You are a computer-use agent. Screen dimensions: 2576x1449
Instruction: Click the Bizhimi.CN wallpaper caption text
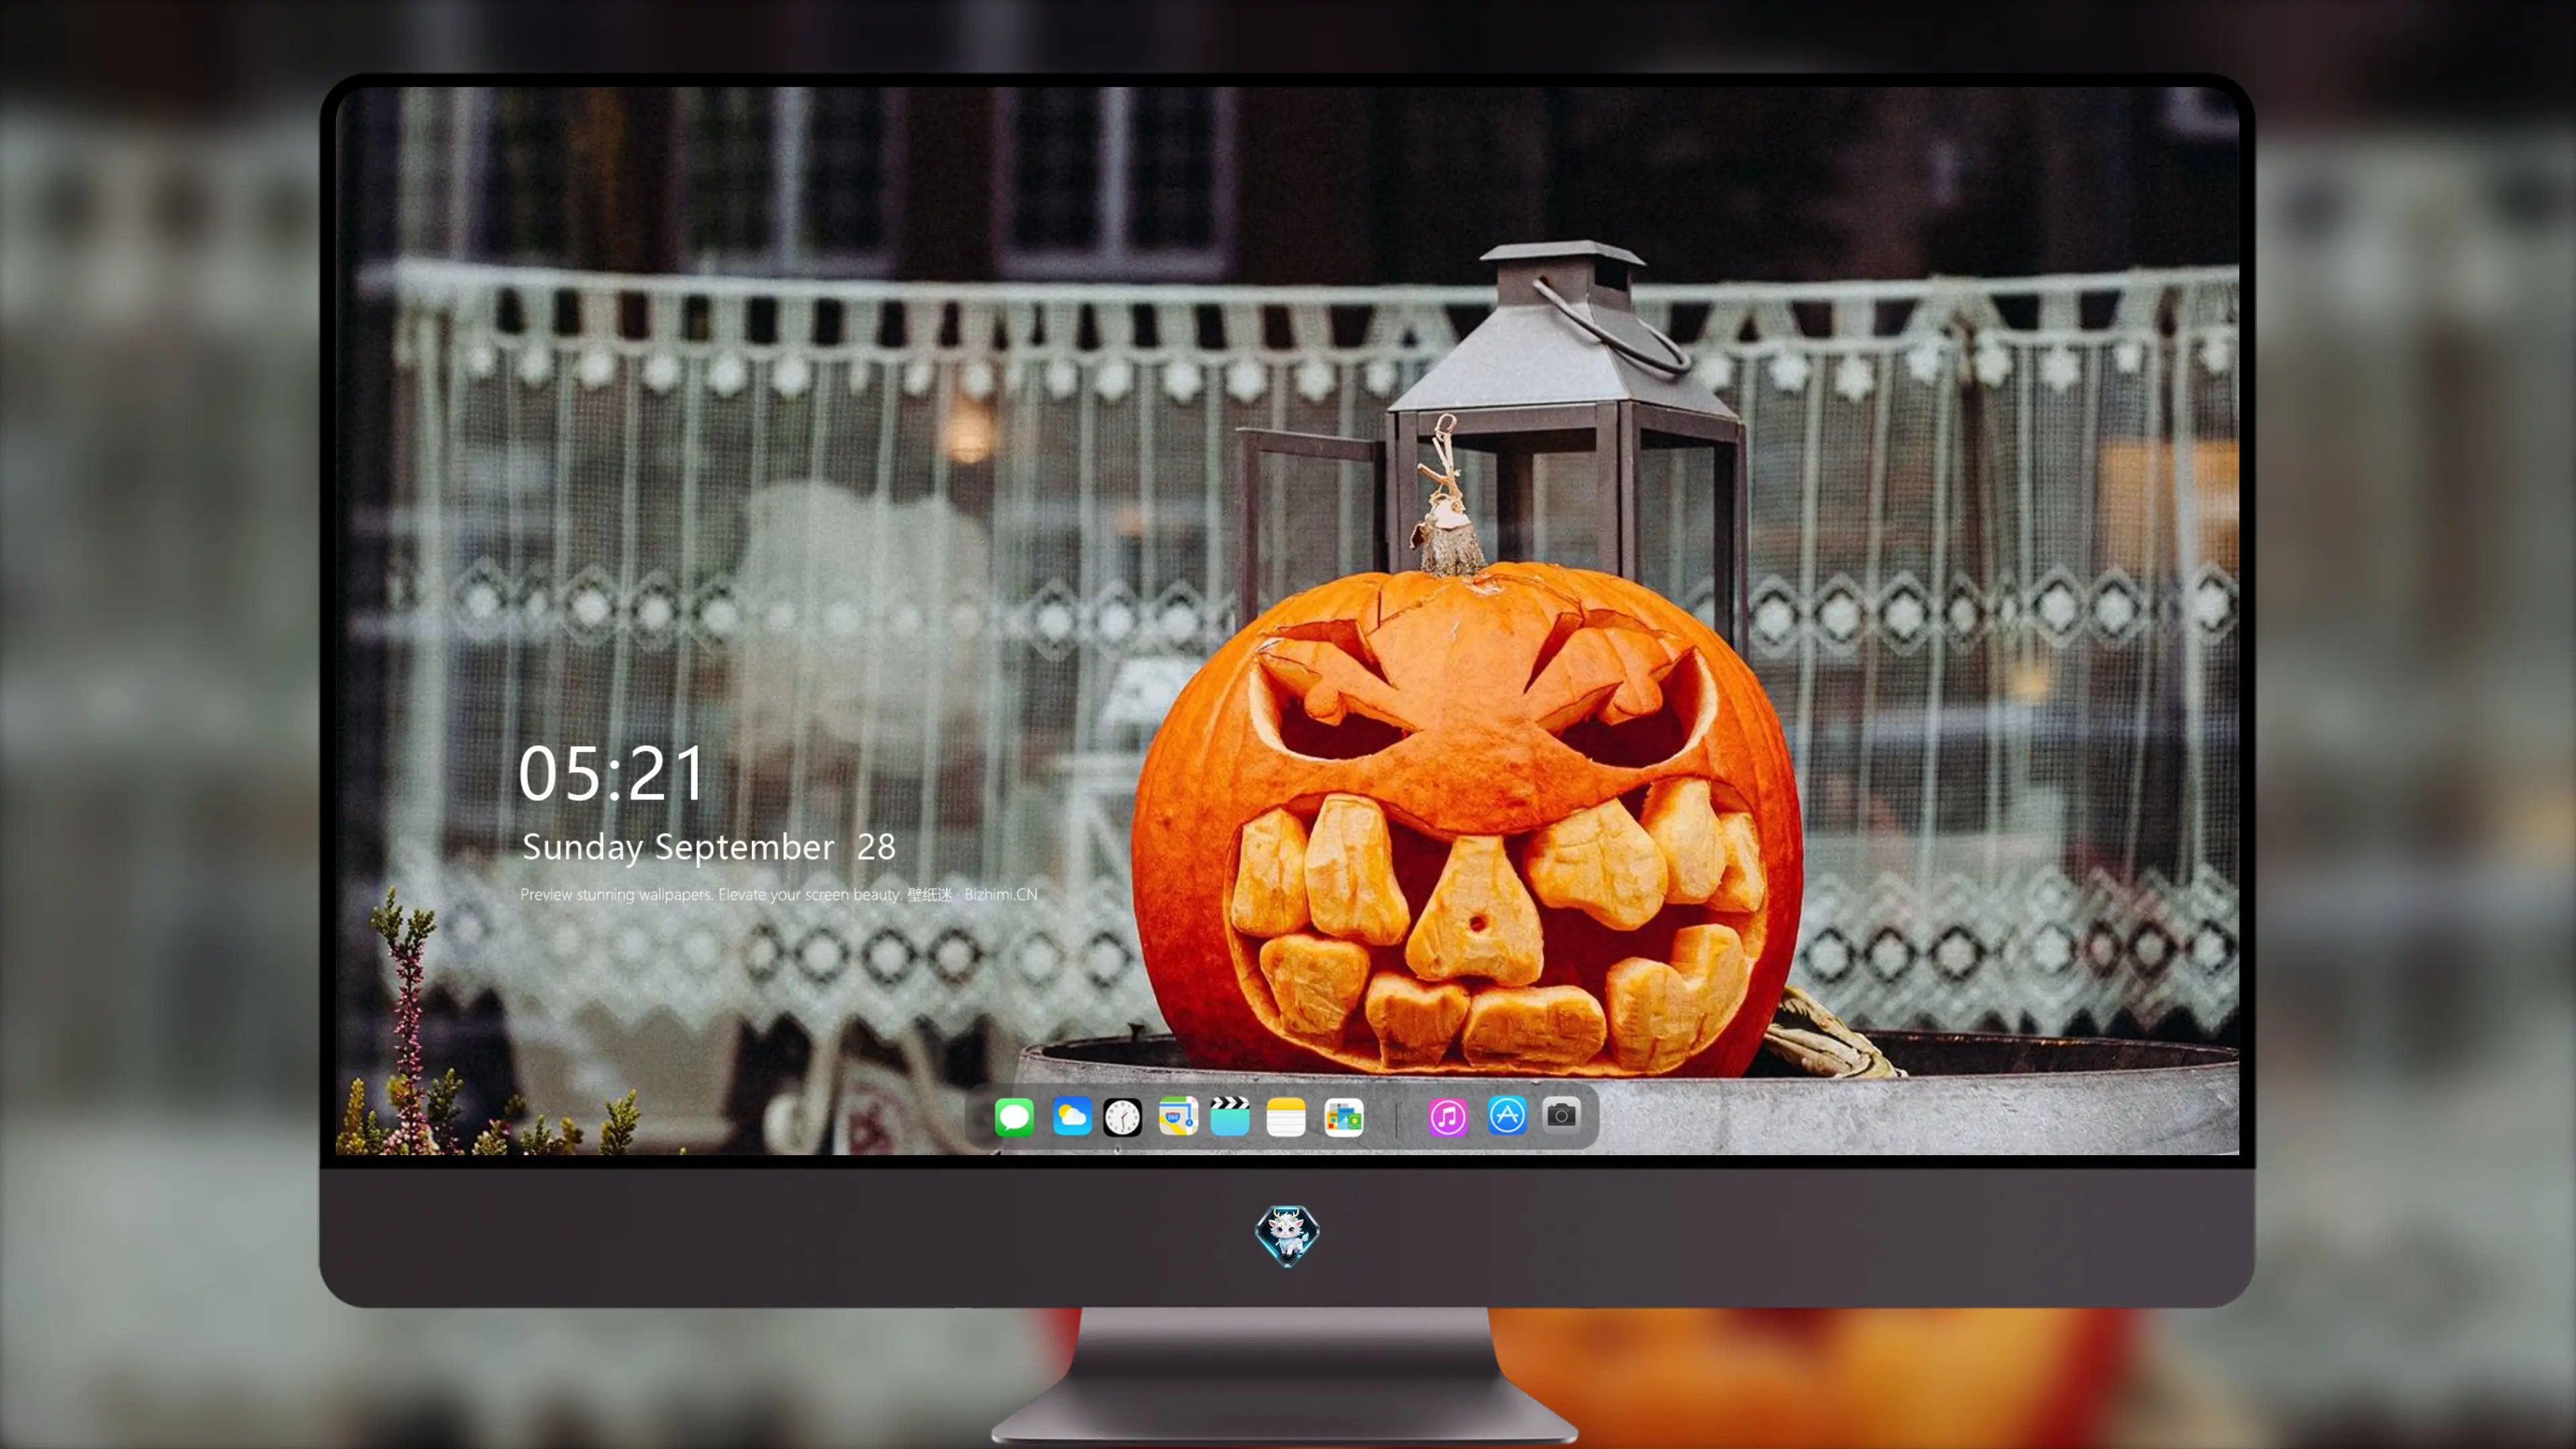(779, 894)
